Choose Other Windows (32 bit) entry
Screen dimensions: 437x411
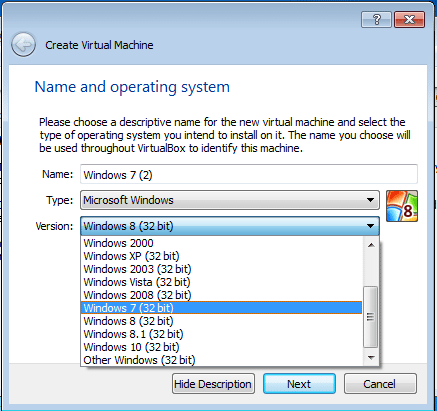click(221, 360)
